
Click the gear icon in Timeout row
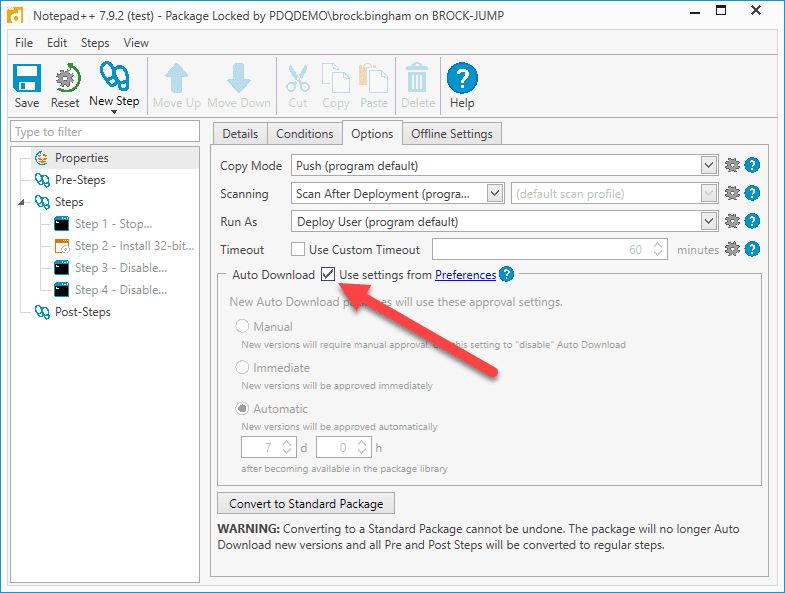[732, 249]
